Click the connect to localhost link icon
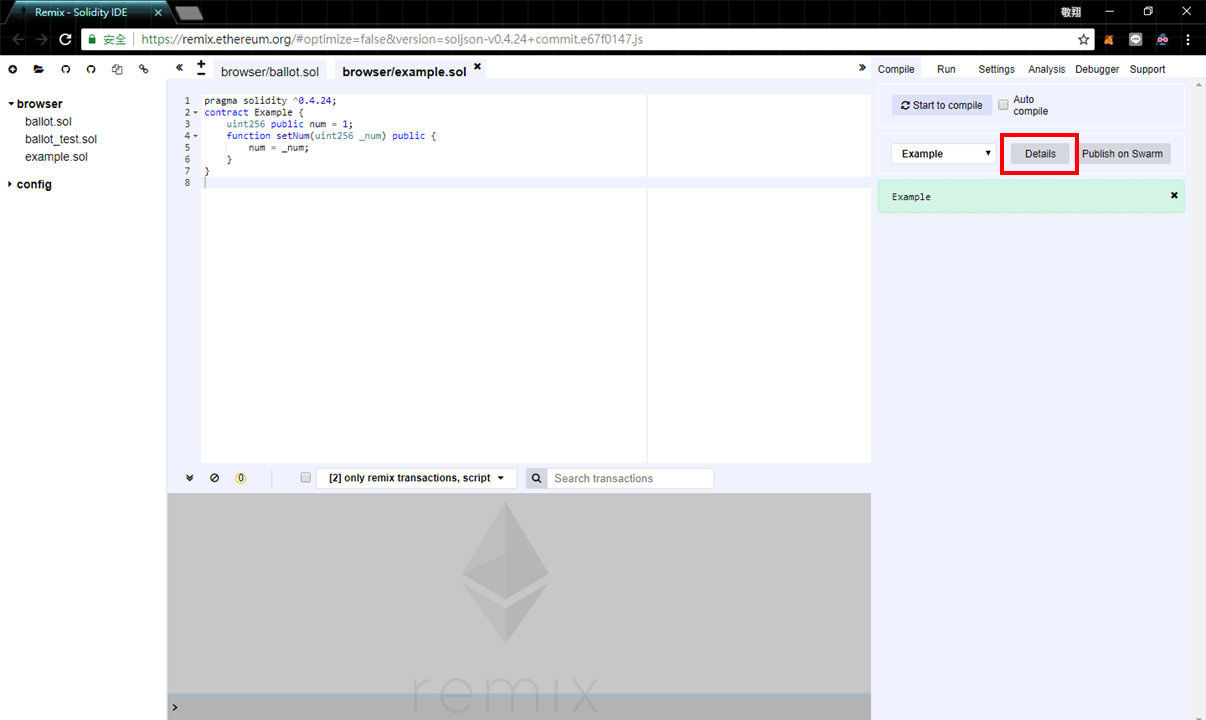 coord(143,69)
